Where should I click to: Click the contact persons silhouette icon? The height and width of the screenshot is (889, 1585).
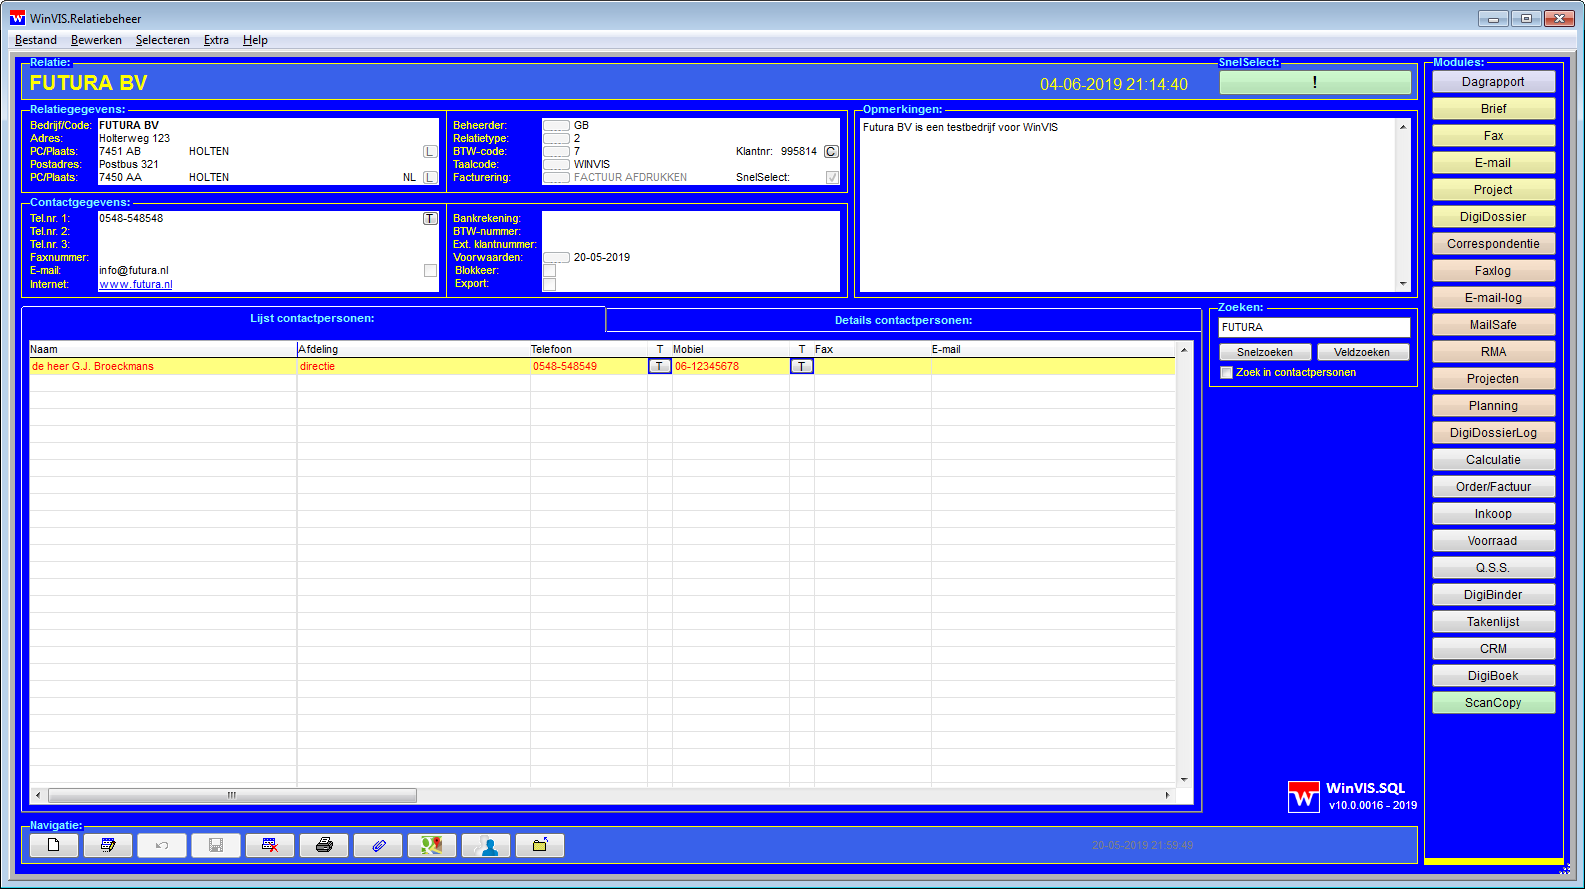coord(487,845)
